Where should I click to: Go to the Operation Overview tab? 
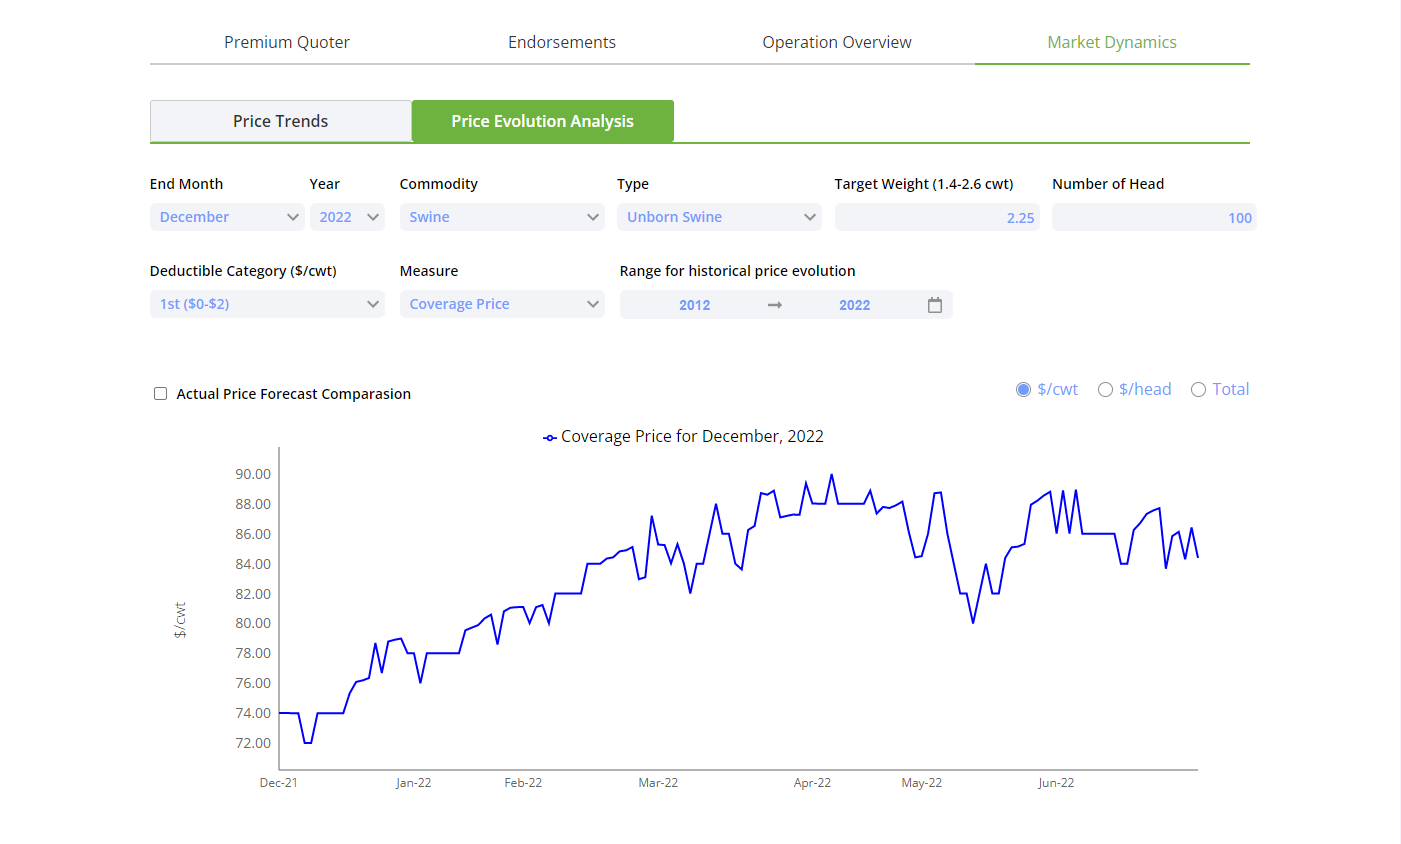837,42
